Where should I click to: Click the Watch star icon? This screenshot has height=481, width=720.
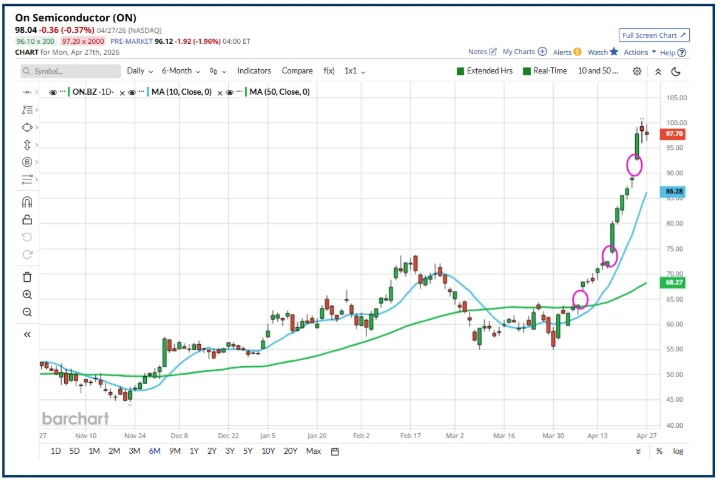(614, 51)
